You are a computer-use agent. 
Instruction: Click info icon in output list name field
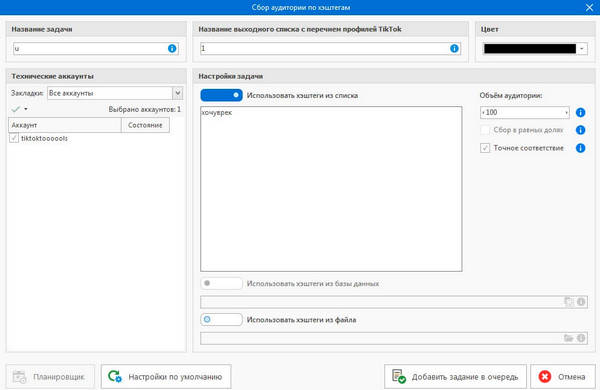454,49
